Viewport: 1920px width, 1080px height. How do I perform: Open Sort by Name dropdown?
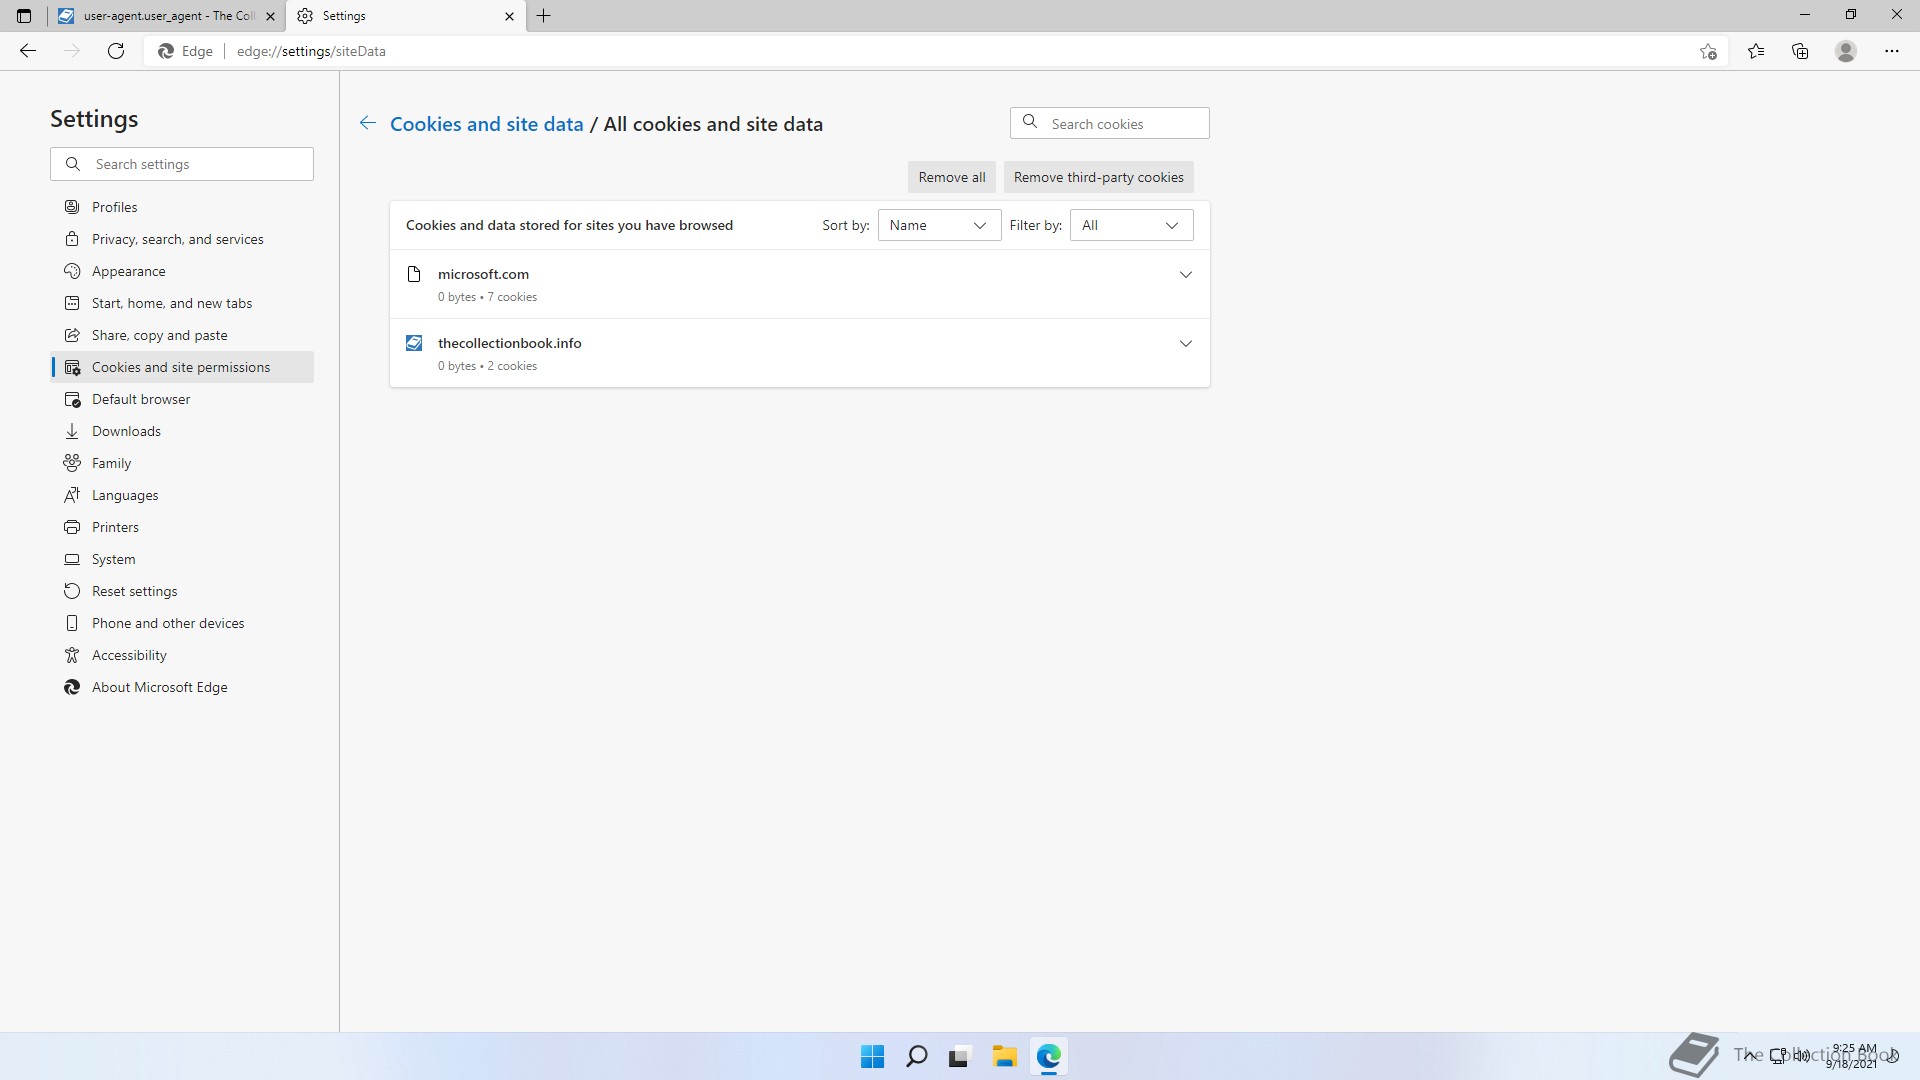point(938,225)
